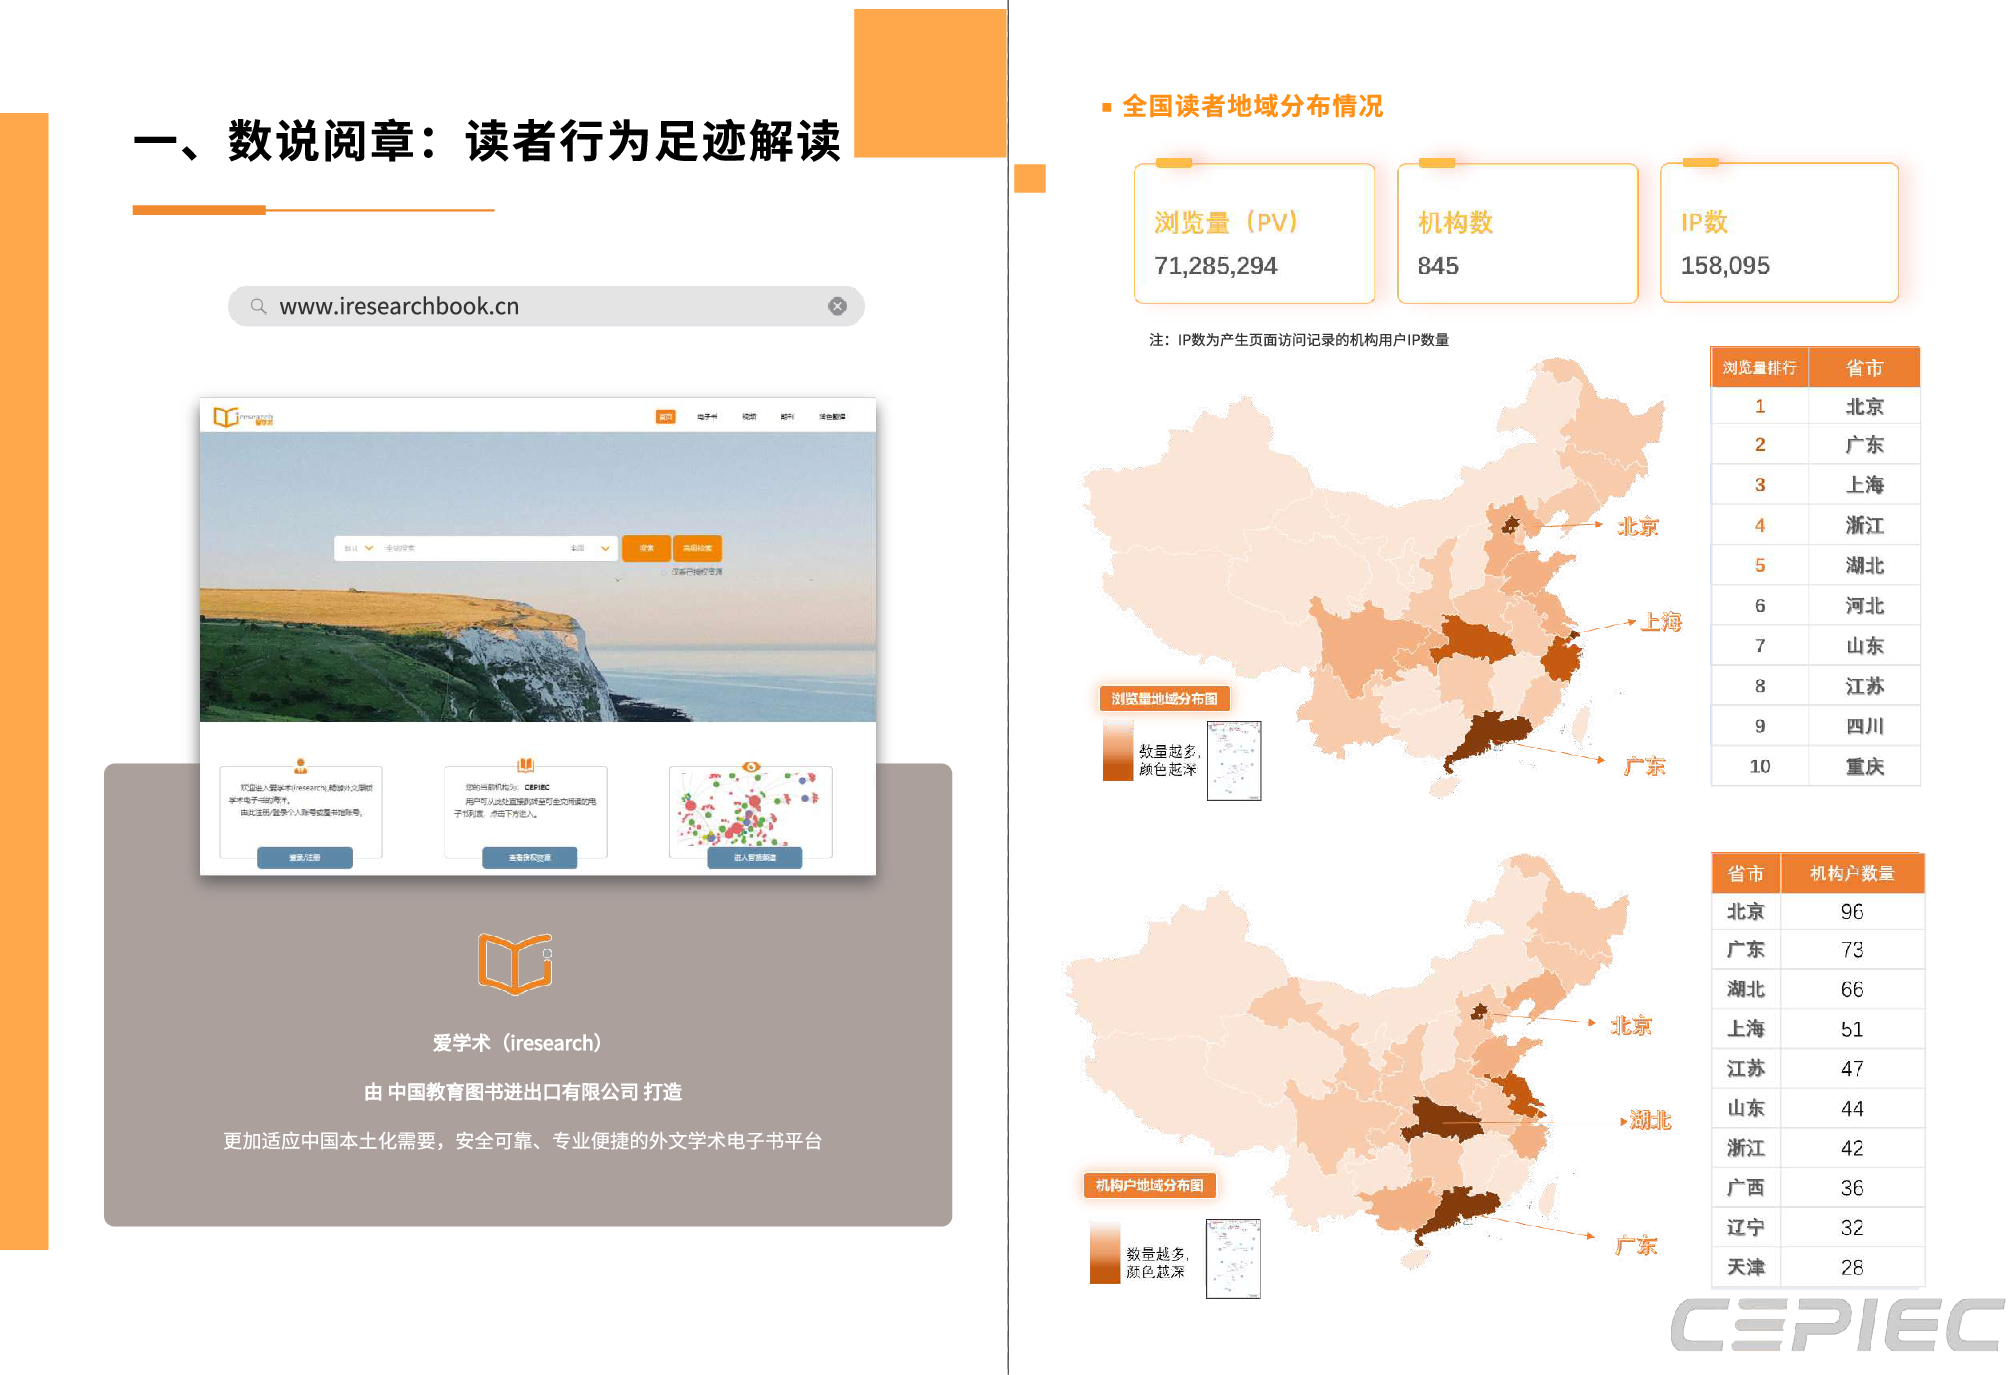Toggle the radio option under the search buttons
This screenshot has width=2012, height=1375.
point(664,572)
